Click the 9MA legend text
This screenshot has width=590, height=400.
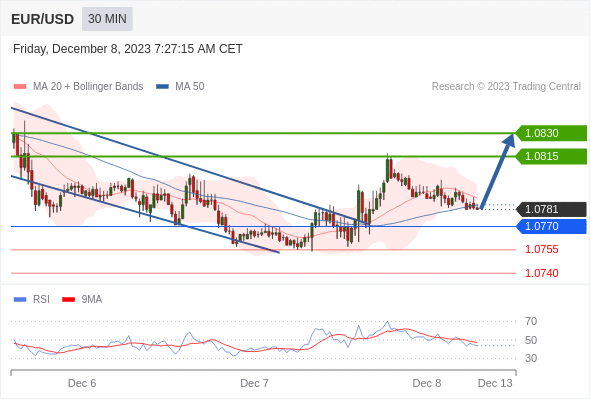coord(92,300)
